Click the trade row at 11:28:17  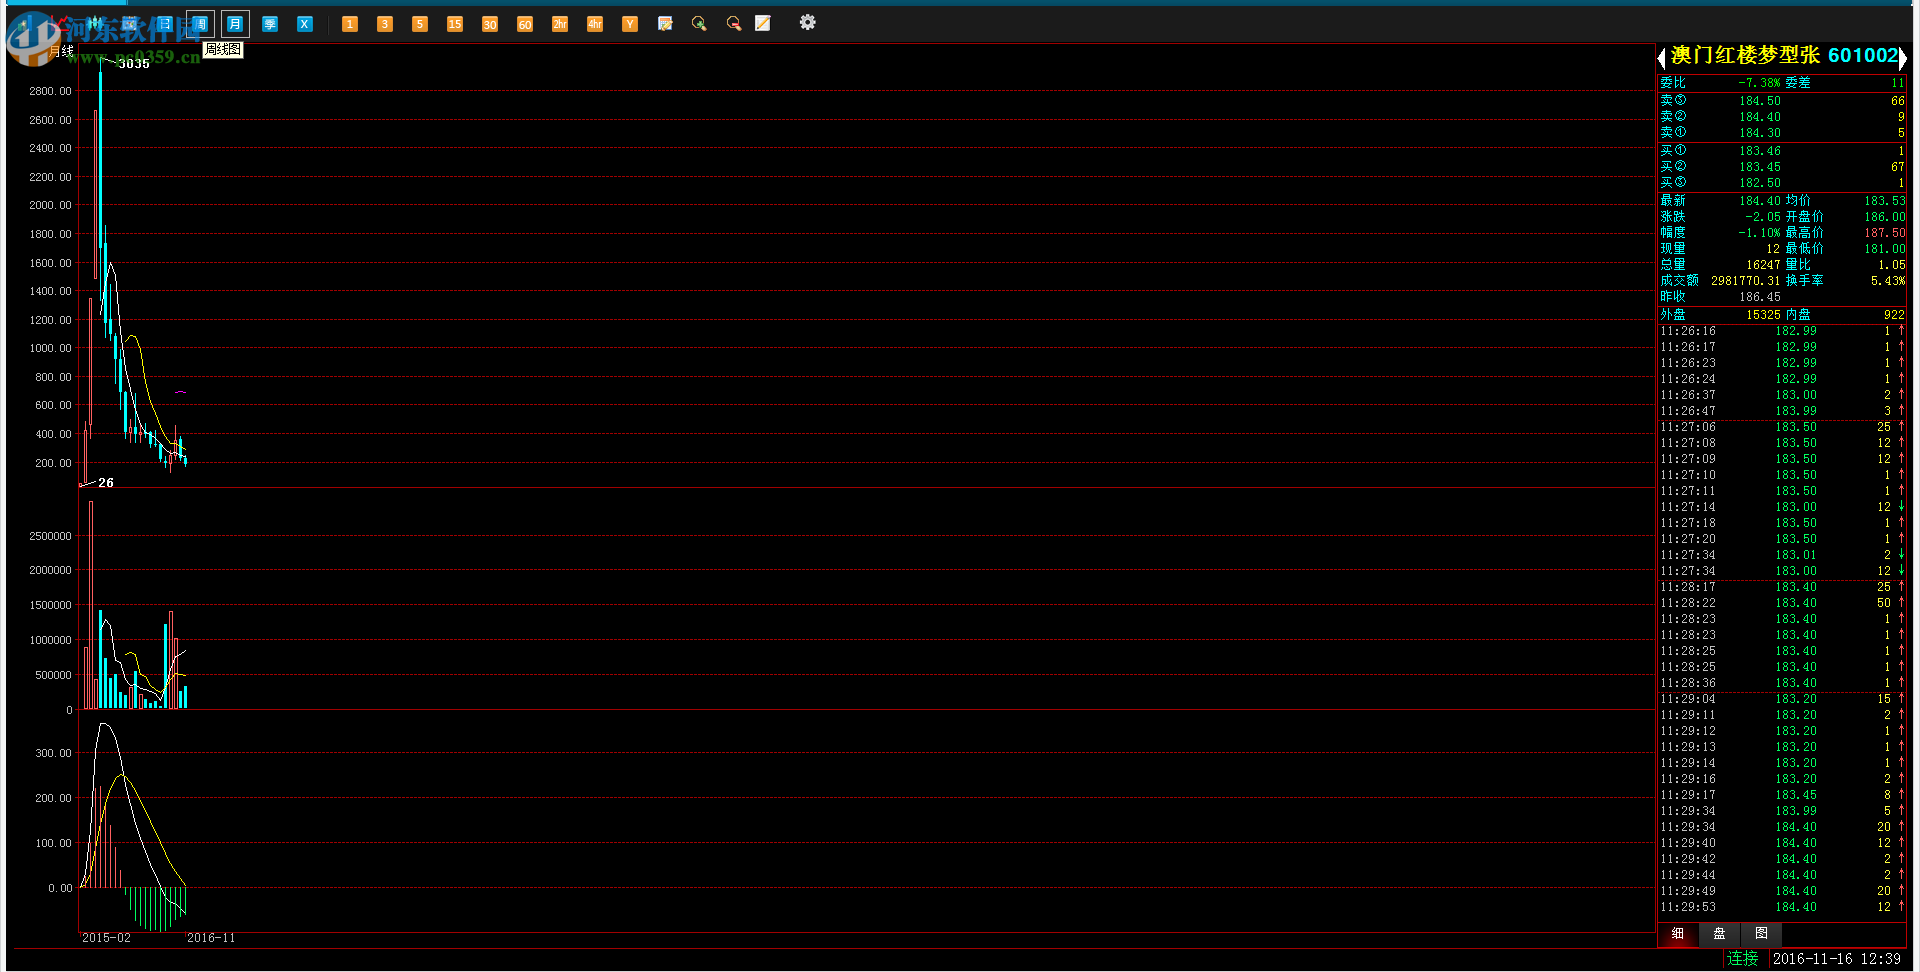coord(1782,587)
